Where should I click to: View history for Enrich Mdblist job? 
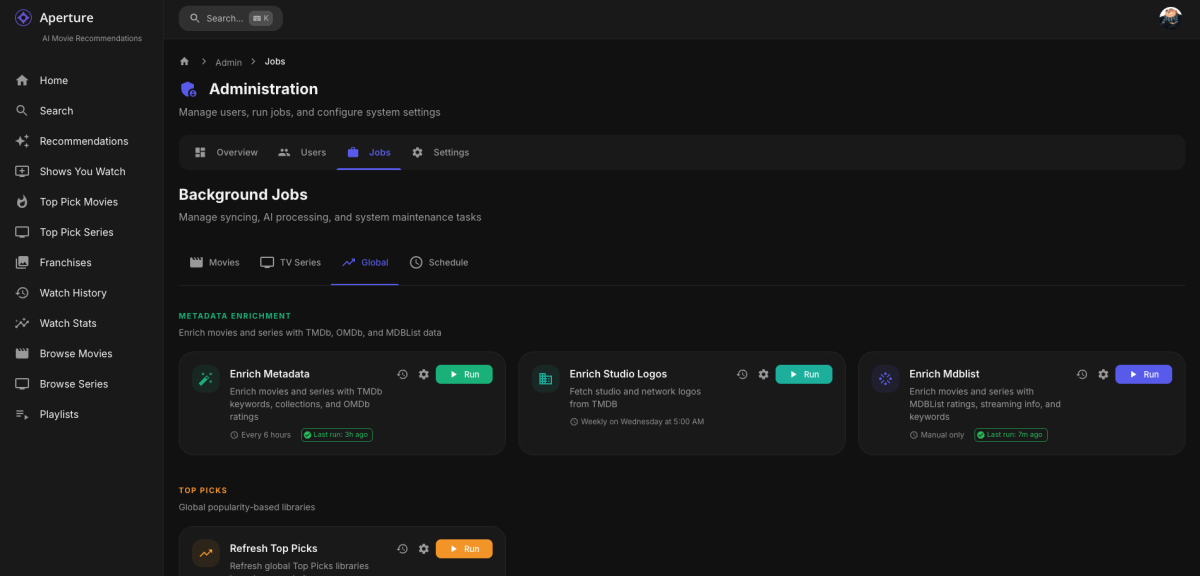click(x=1082, y=374)
